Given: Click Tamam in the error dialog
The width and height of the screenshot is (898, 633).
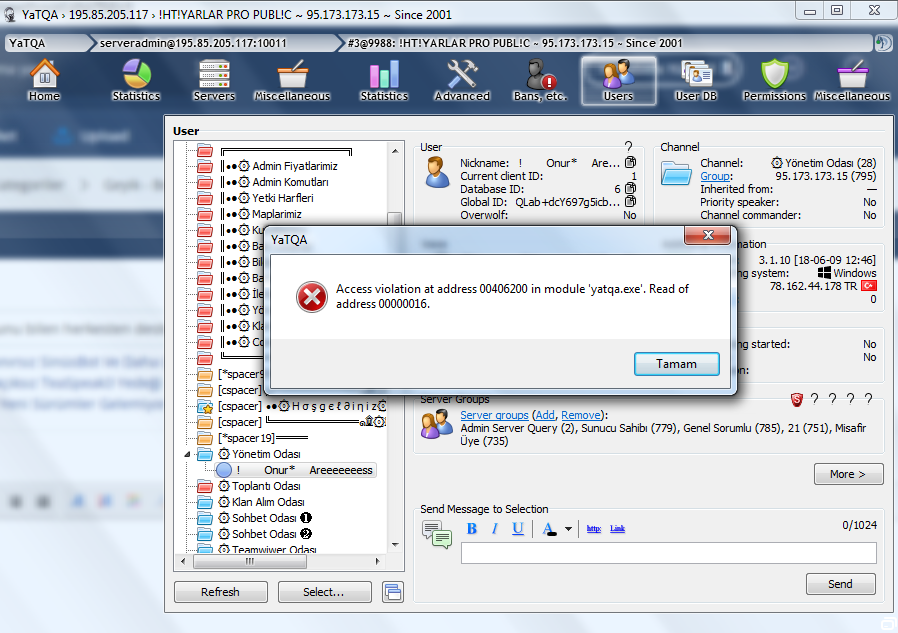Looking at the screenshot, I should 676,364.
